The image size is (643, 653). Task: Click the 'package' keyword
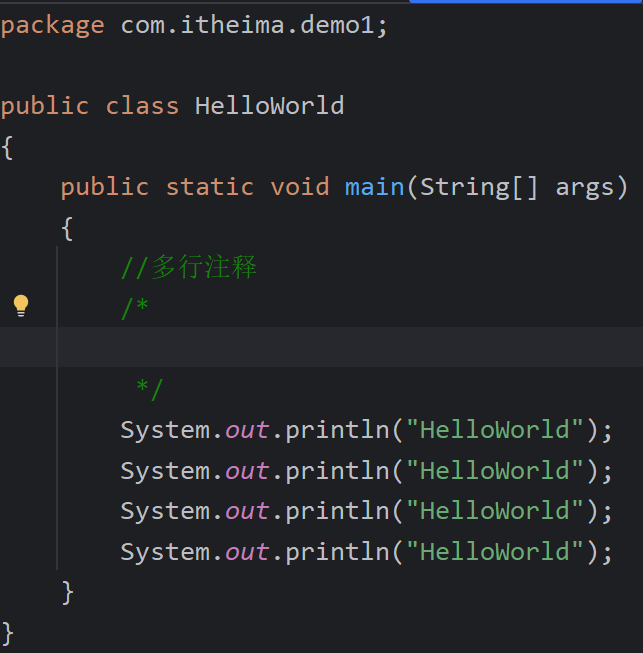[52, 26]
